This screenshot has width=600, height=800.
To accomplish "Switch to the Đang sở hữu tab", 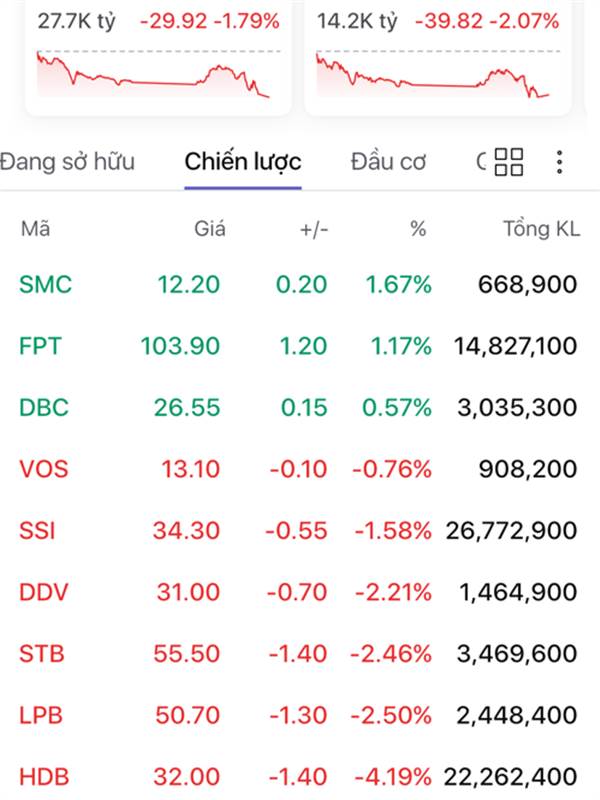I will [x=66, y=162].
